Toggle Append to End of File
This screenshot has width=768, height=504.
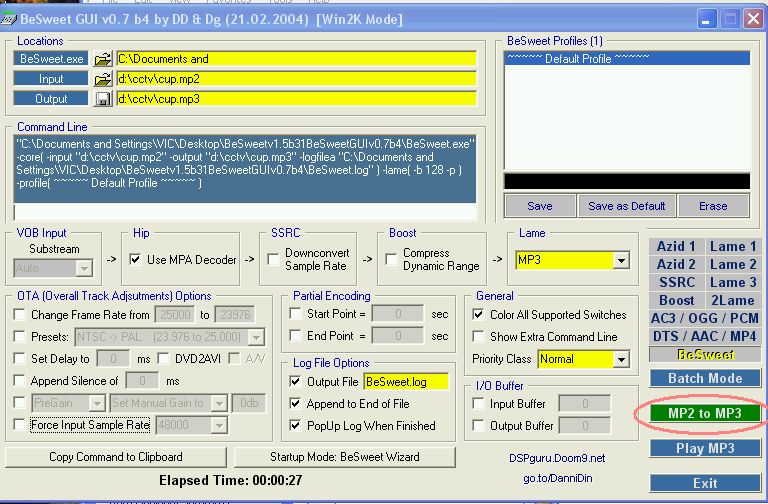[295, 404]
